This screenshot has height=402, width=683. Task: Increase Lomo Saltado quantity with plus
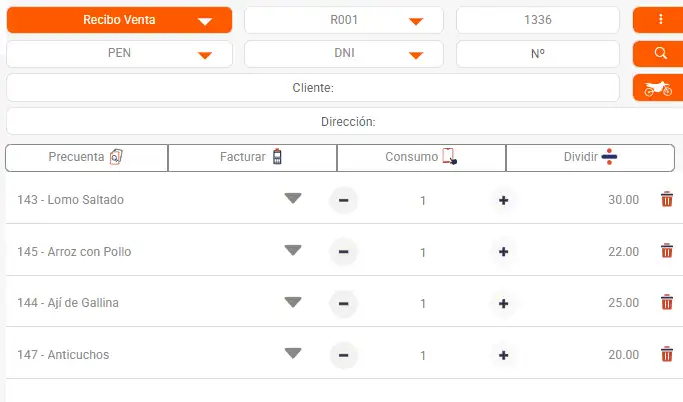(x=503, y=200)
